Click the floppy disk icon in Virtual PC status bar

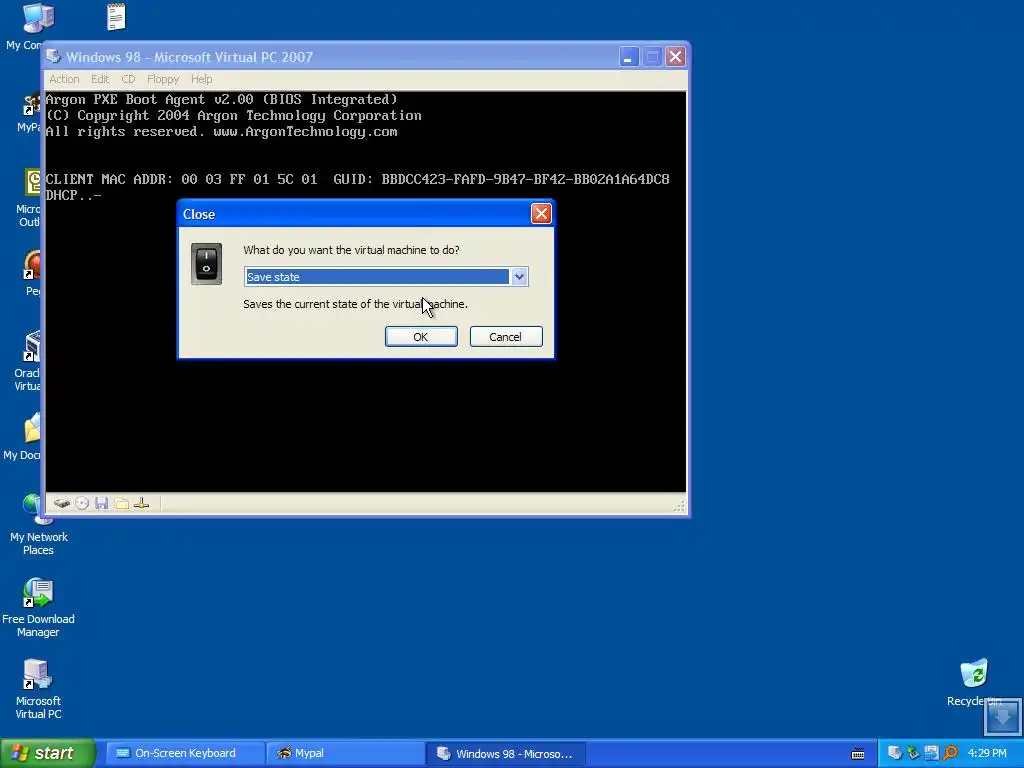pyautogui.click(x=101, y=503)
